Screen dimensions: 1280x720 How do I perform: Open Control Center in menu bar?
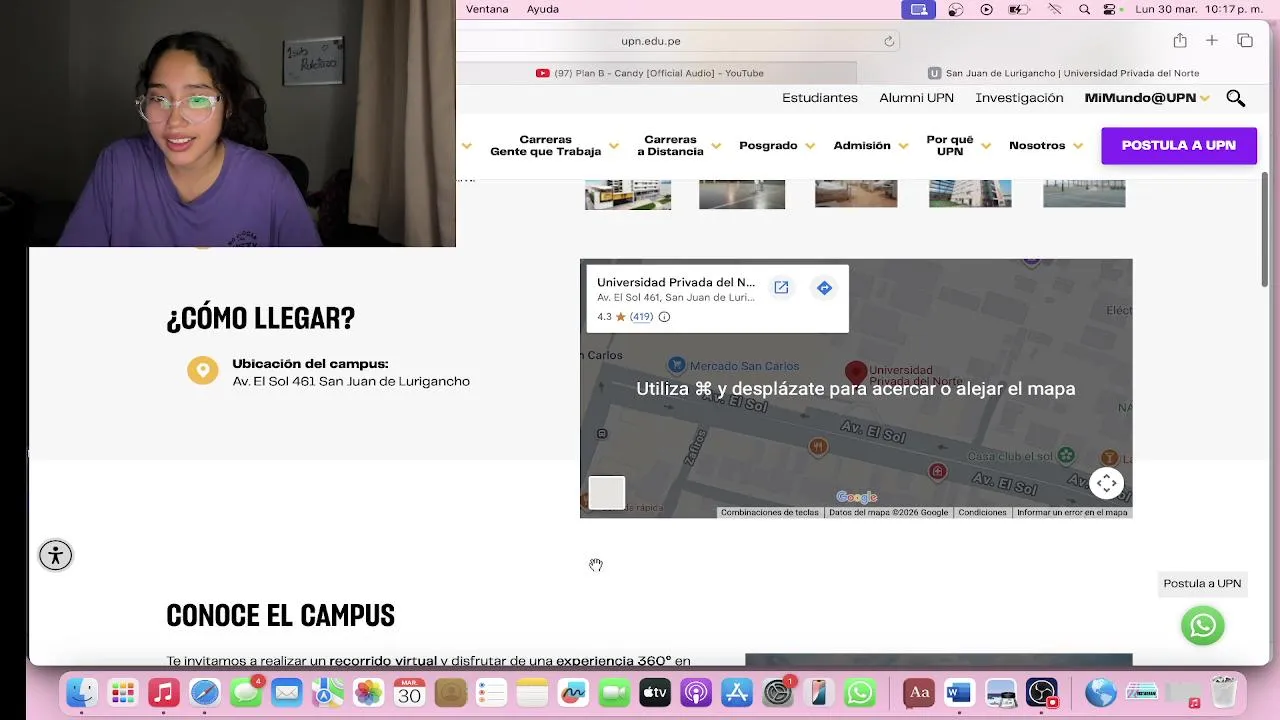point(1109,9)
